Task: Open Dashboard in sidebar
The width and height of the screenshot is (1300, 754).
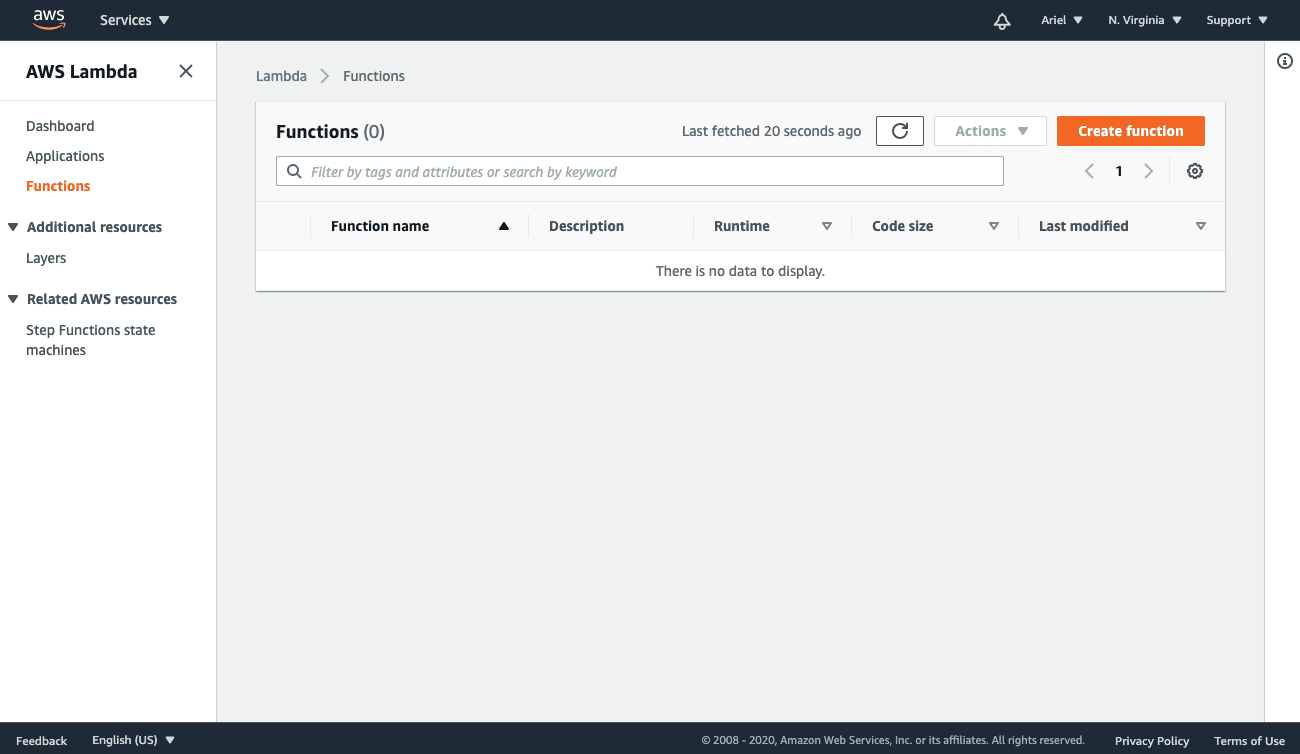Action: pyautogui.click(x=60, y=126)
